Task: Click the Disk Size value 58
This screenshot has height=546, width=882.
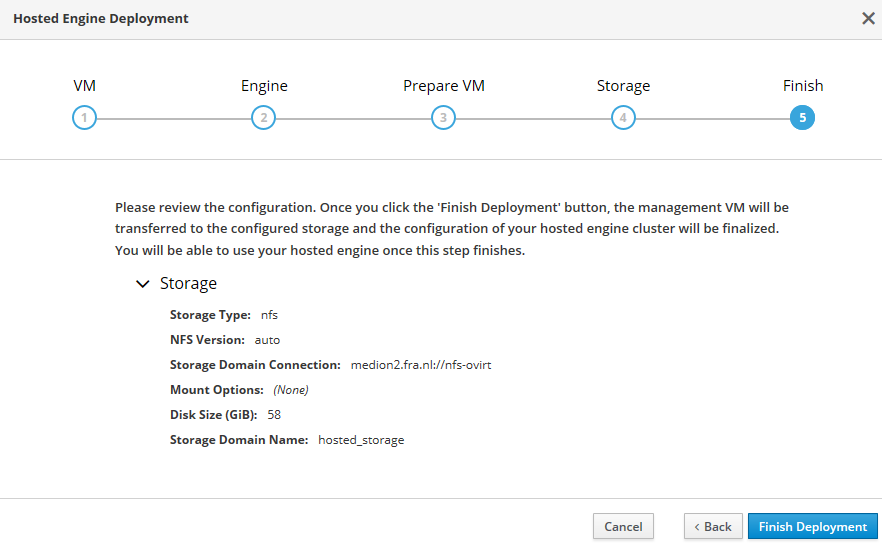Action: click(x=275, y=415)
